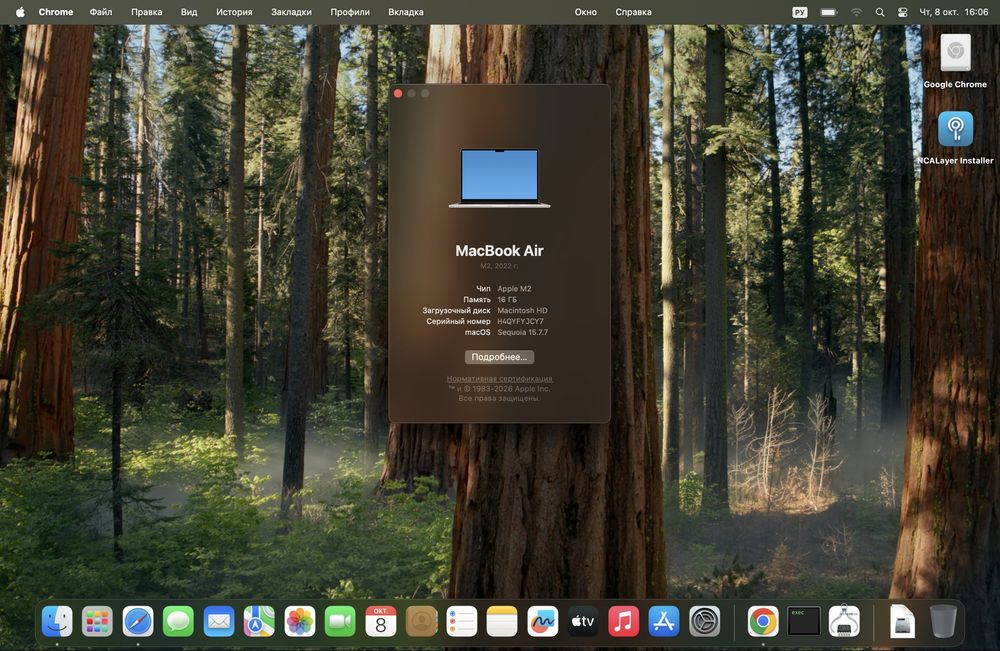Open the Файл menu
The width and height of the screenshot is (1000, 651).
[101, 12]
